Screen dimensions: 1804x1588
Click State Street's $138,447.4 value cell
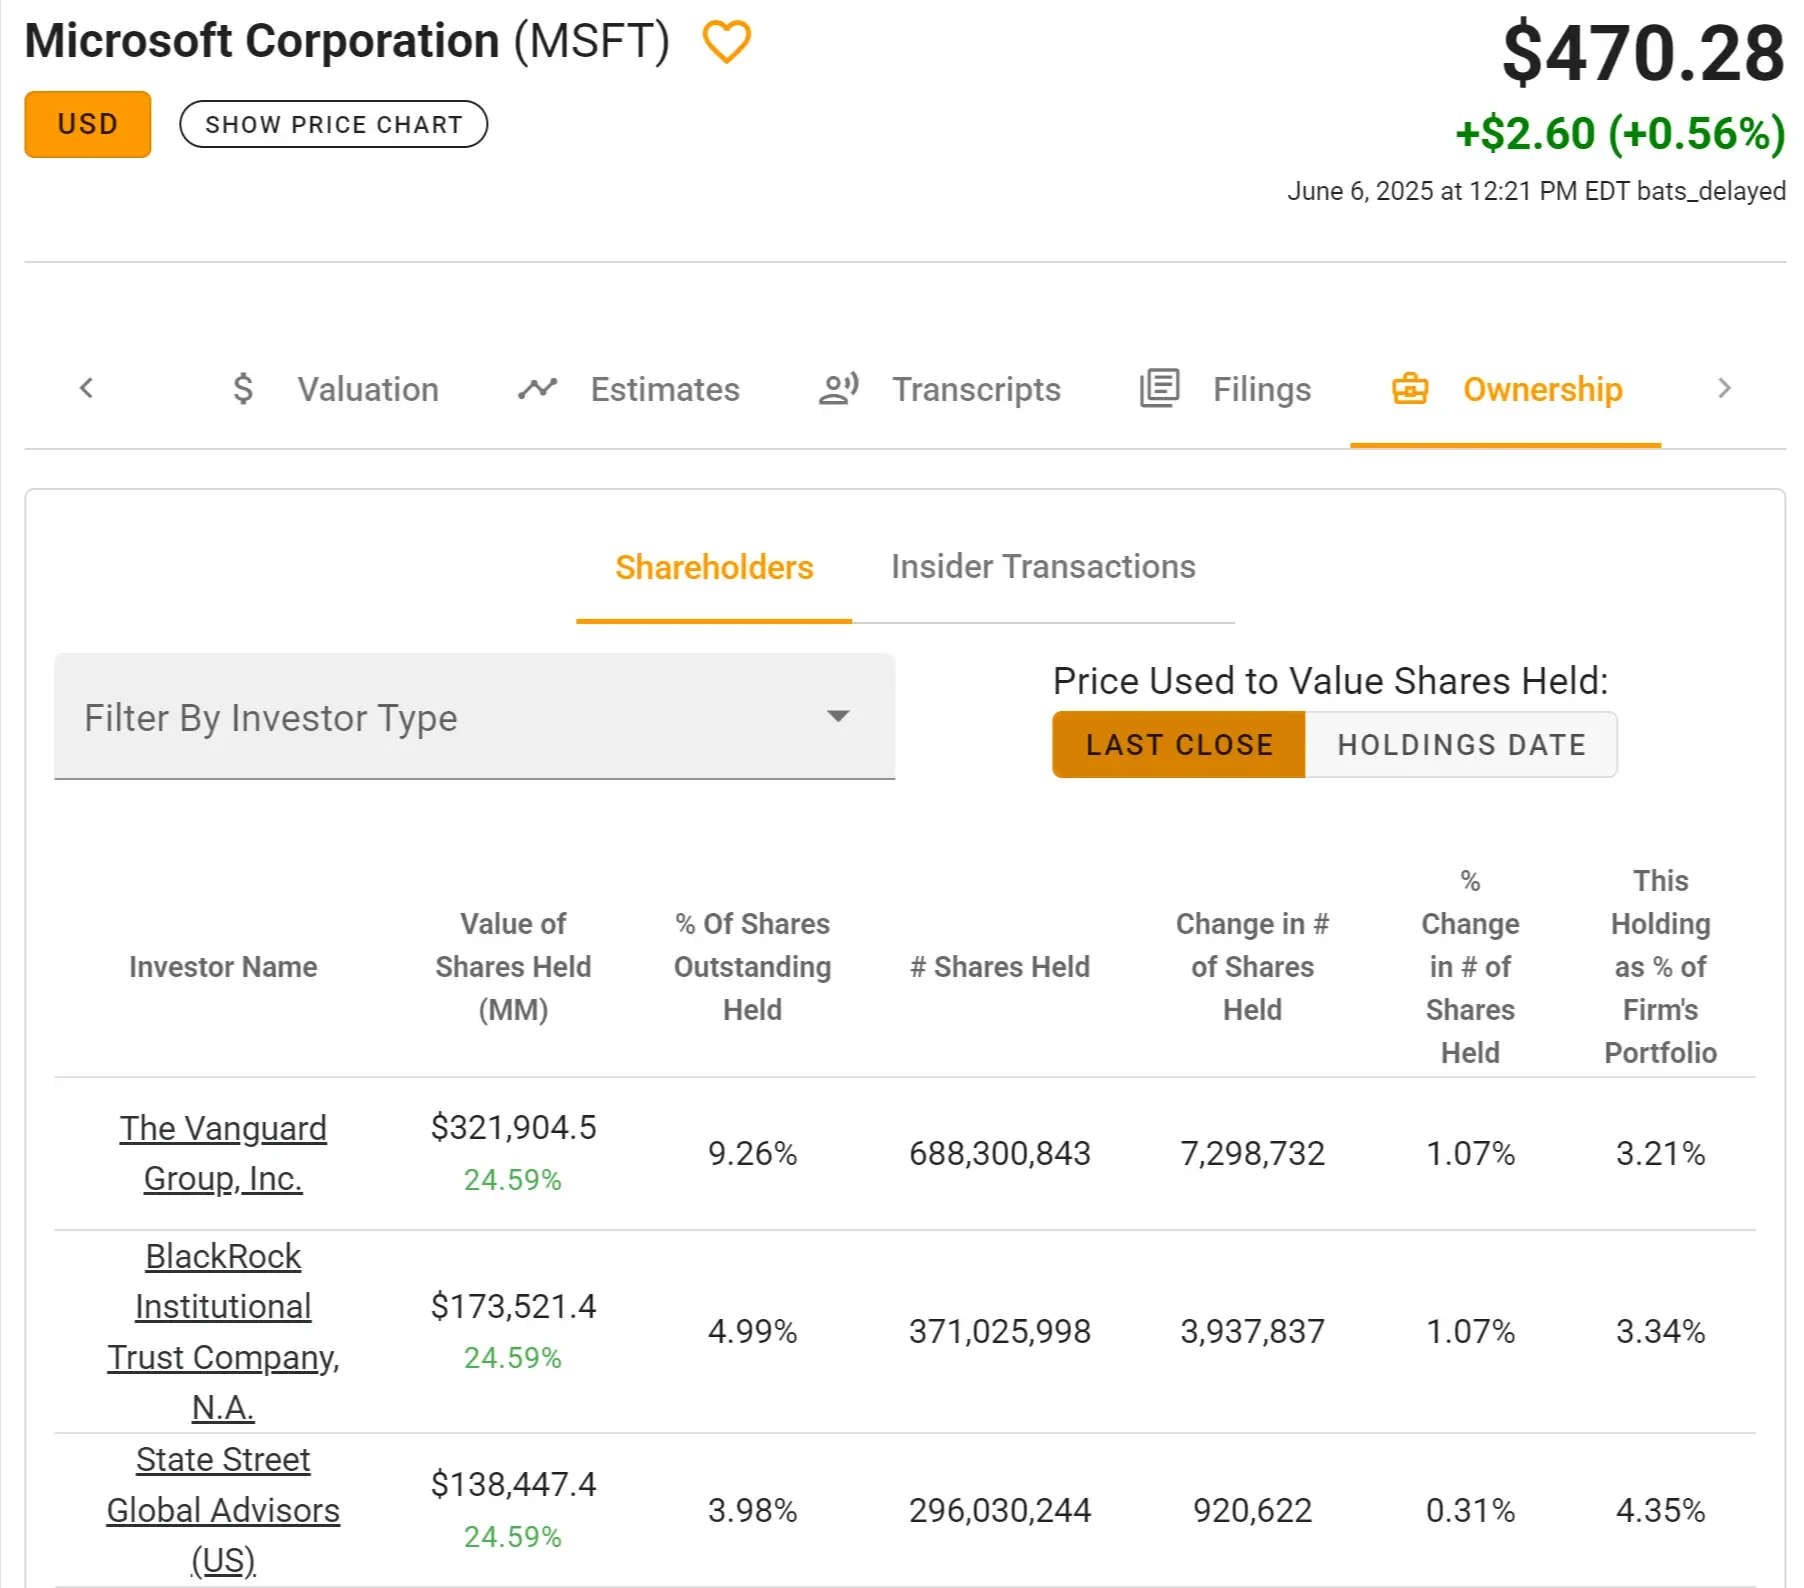(513, 1485)
